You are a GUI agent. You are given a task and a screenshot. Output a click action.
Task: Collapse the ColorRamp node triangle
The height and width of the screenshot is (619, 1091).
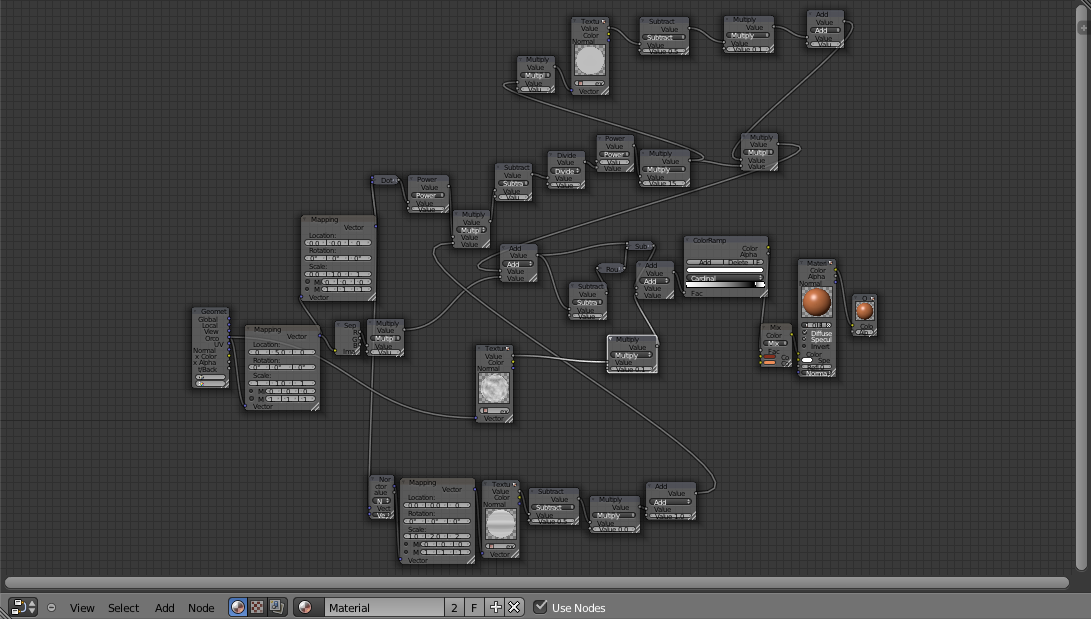pyautogui.click(x=688, y=241)
